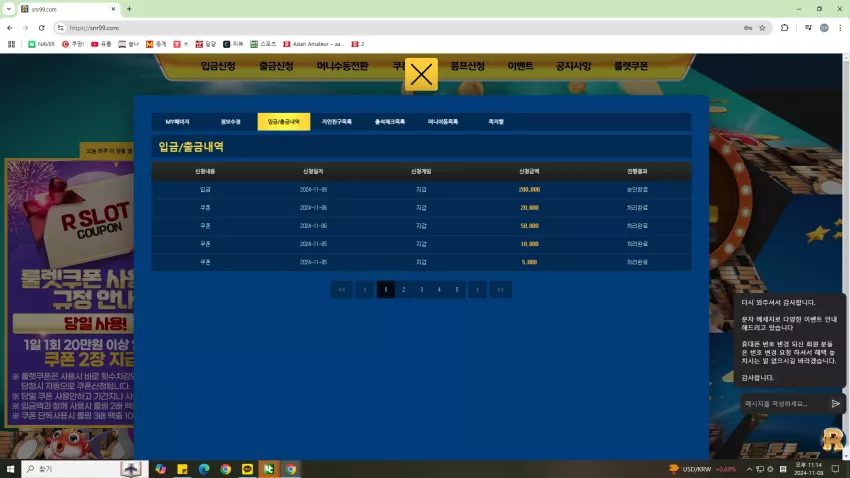This screenshot has height=478, width=850.
Task: Open a new browser tab
Action: point(129,9)
